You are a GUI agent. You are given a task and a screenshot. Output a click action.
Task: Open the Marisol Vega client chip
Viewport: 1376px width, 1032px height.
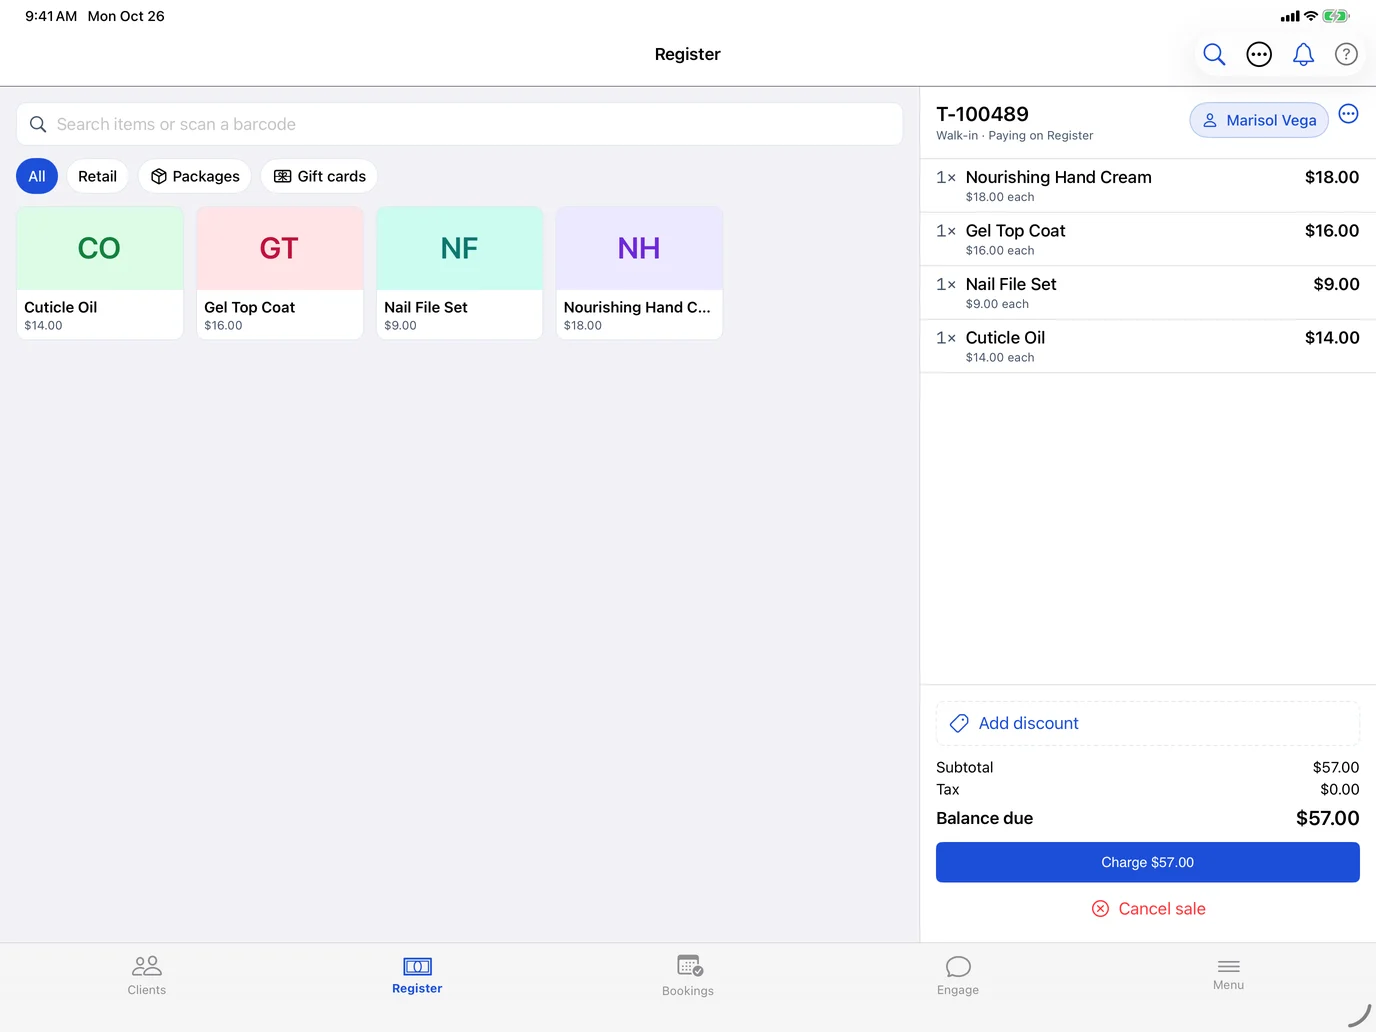pyautogui.click(x=1259, y=120)
